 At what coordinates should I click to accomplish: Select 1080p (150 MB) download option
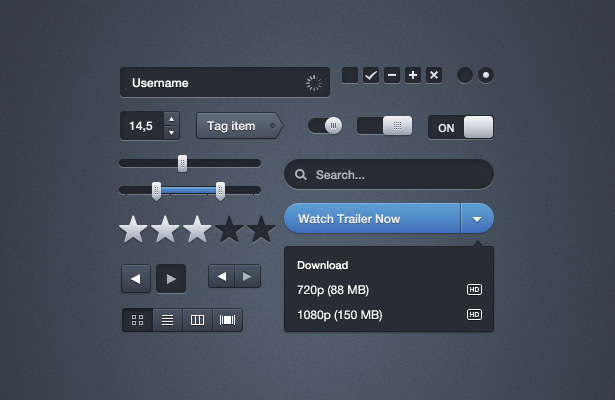[389, 315]
